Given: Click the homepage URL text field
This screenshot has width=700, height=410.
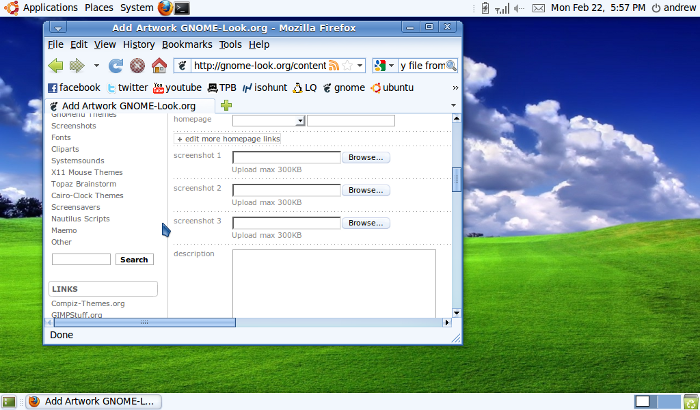Looking at the screenshot, I should 351,121.
